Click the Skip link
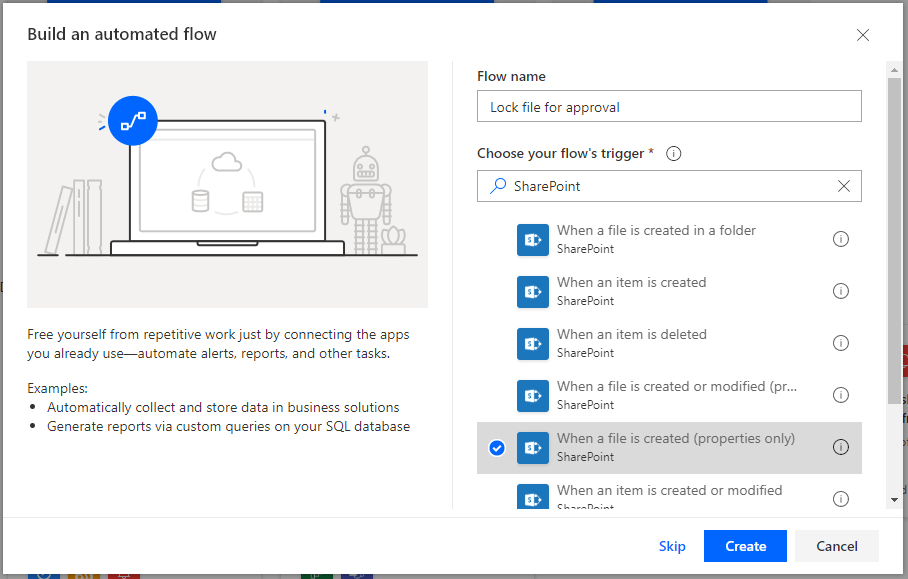Image resolution: width=908 pixels, height=579 pixels. [672, 546]
